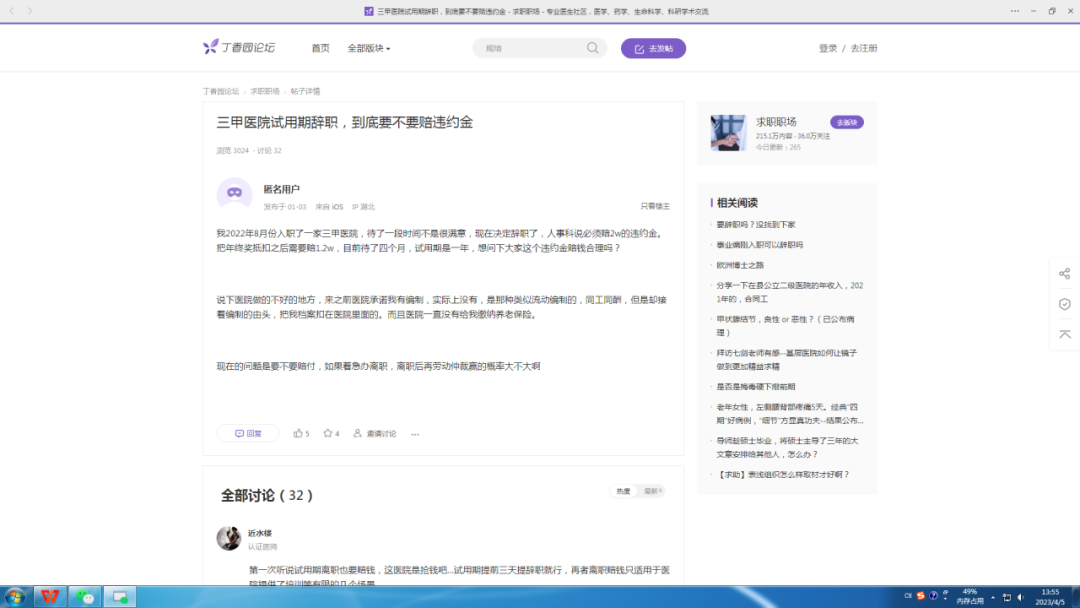Screen dimensions: 1080x608
Task: Open WPS Office from the taskbar
Action: (48, 597)
